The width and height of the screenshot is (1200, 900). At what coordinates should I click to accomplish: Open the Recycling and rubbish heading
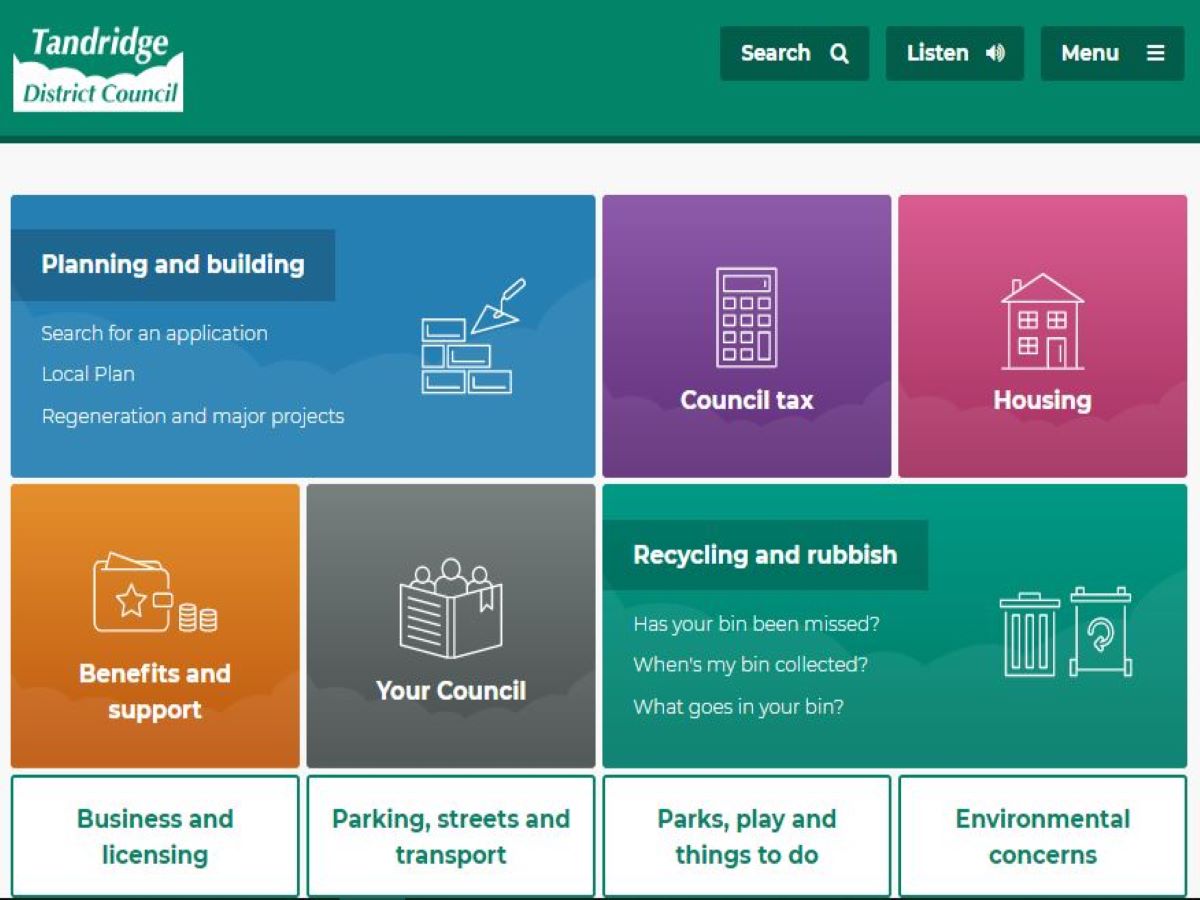click(765, 555)
